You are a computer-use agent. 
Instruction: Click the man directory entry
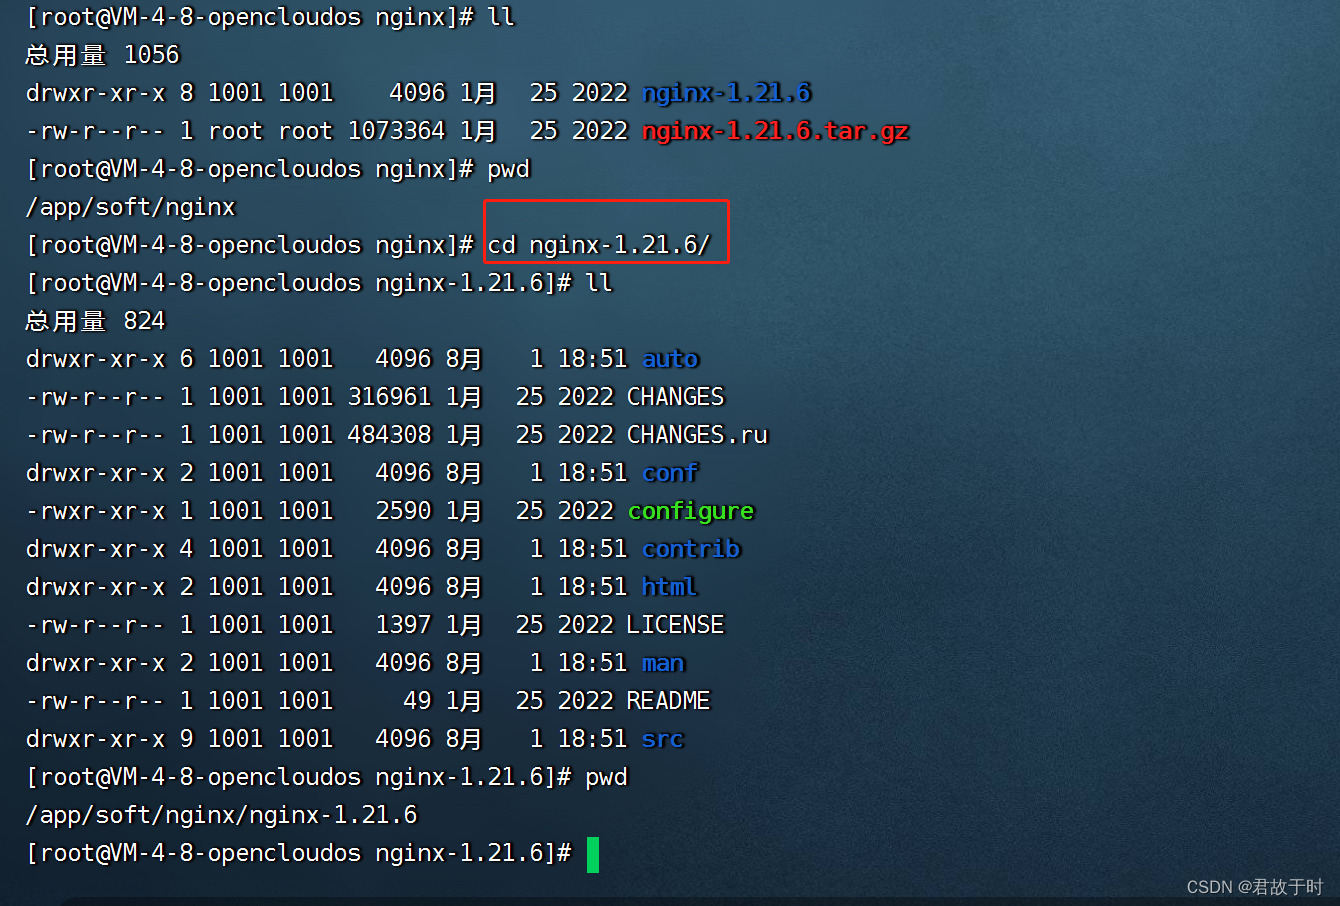tap(663, 663)
